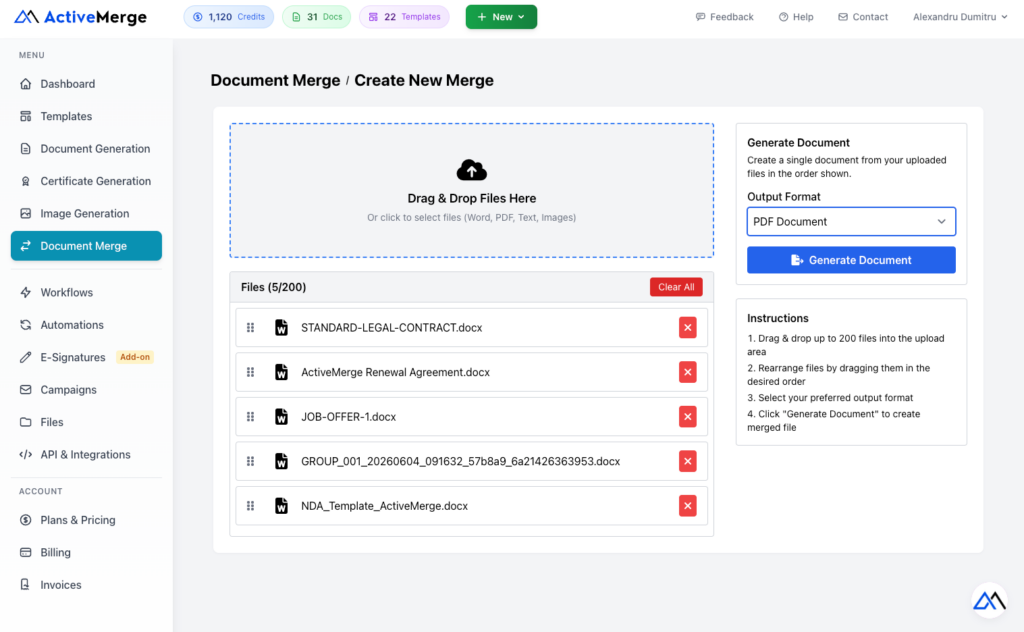
Task: Remove GROUP_001 file with red X
Action: pos(688,461)
